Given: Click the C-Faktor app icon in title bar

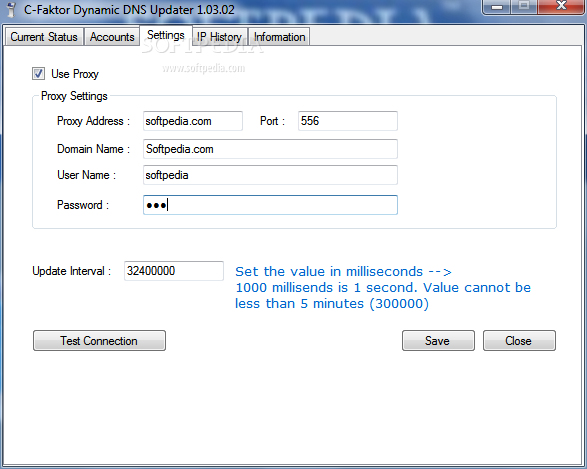Looking at the screenshot, I should point(12,9).
